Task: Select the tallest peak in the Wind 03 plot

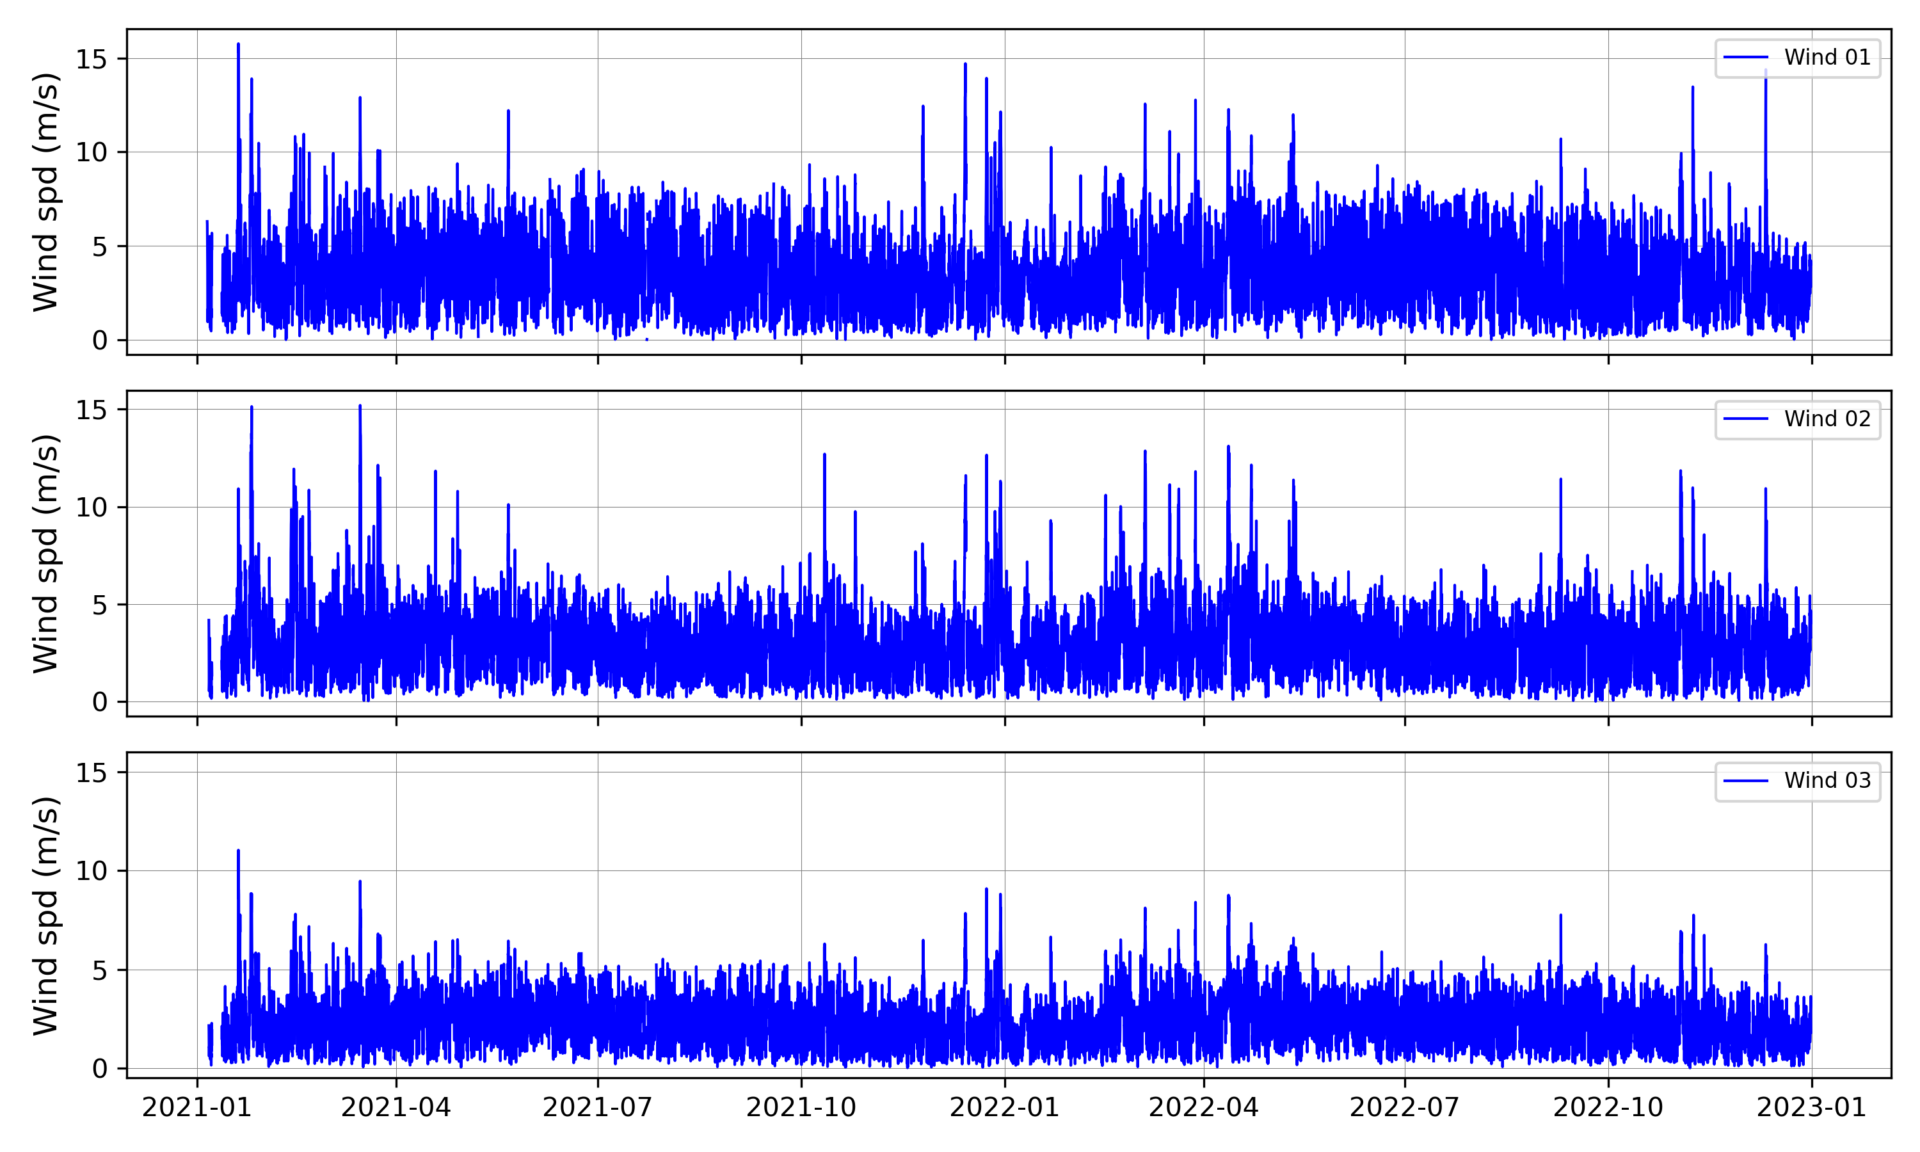Action: point(237,850)
